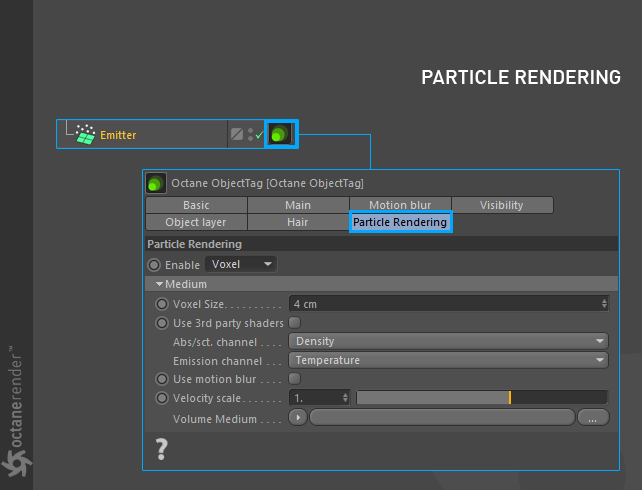The image size is (642, 490).
Task: Switch to the Visibility tab
Action: tap(502, 205)
